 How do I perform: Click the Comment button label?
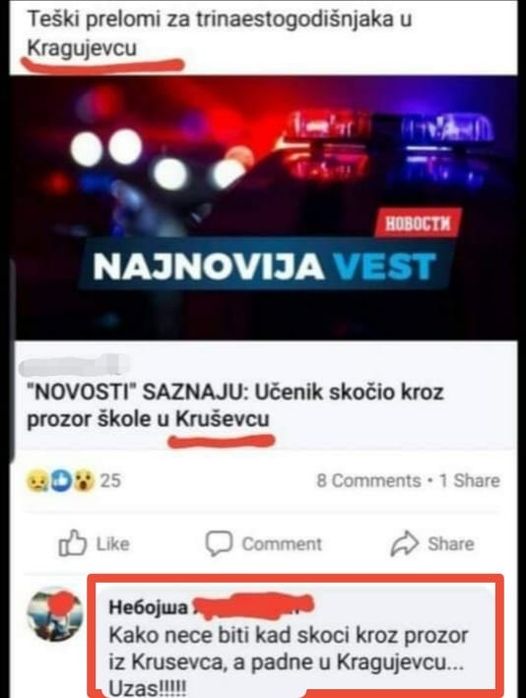282,544
